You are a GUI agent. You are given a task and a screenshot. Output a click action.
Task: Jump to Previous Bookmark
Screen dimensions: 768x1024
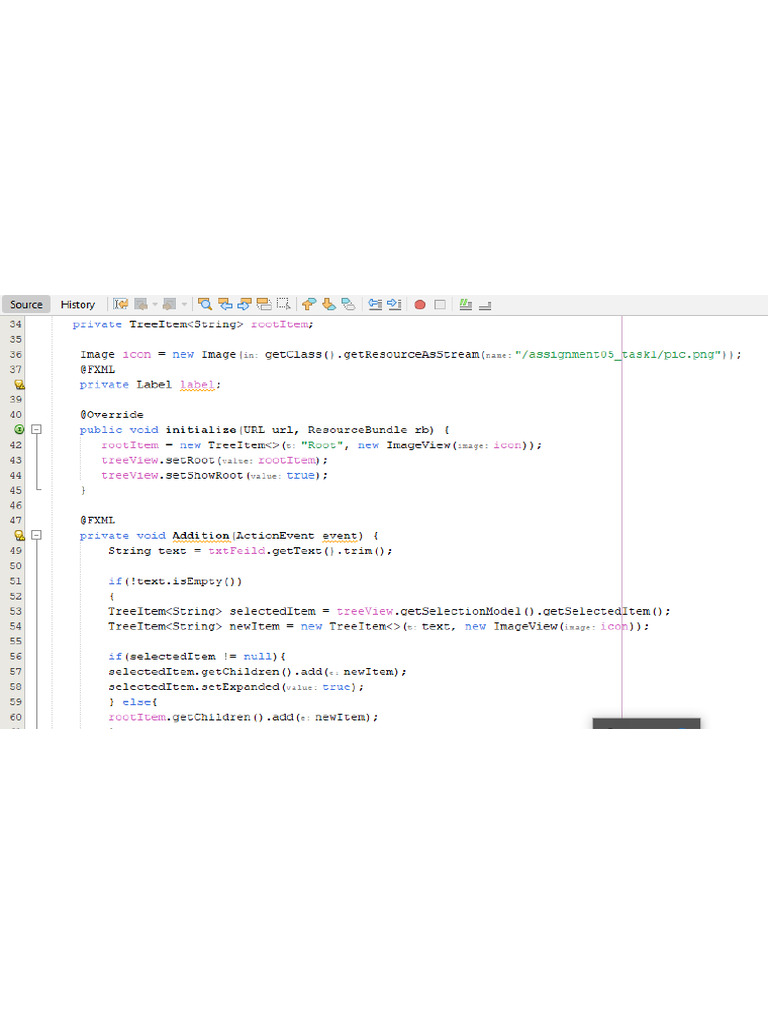pos(309,304)
